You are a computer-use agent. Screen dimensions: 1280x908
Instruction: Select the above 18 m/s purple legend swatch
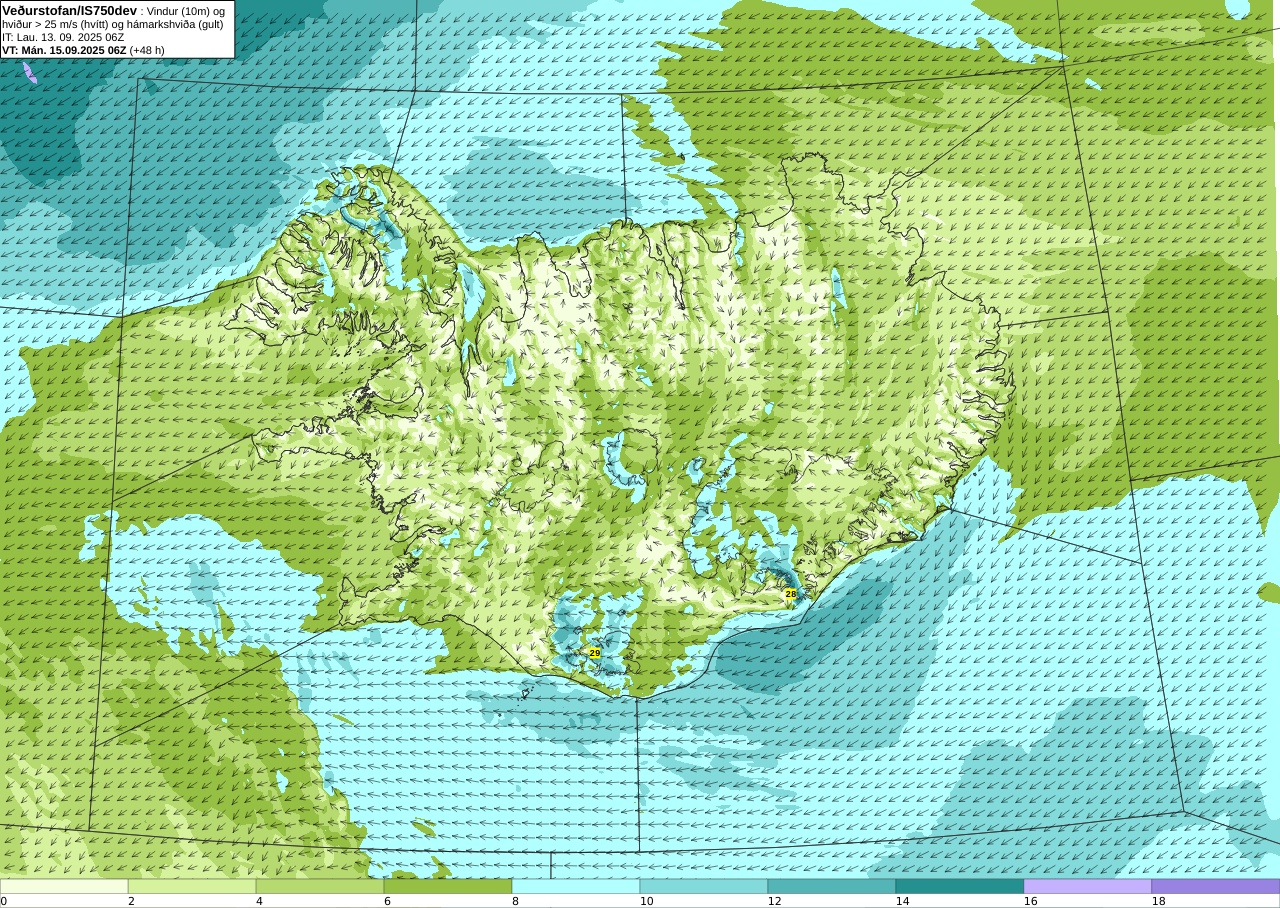pos(1216,886)
